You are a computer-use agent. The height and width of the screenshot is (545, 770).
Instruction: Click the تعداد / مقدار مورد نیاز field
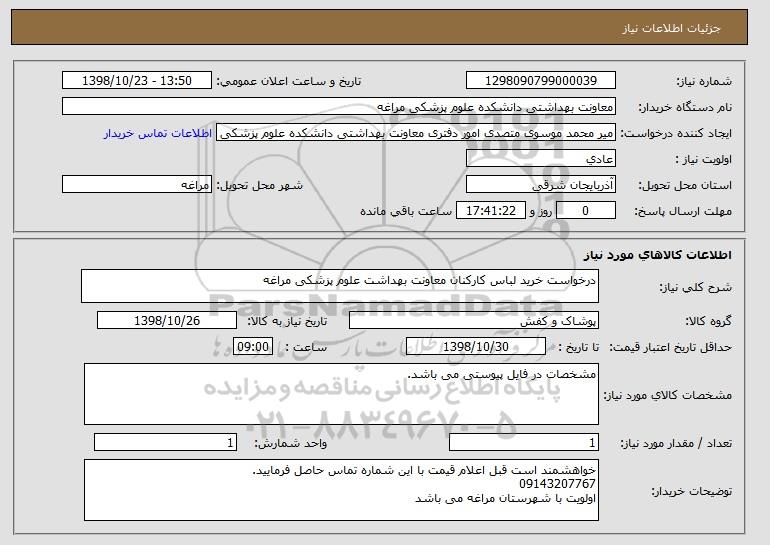pos(524,442)
